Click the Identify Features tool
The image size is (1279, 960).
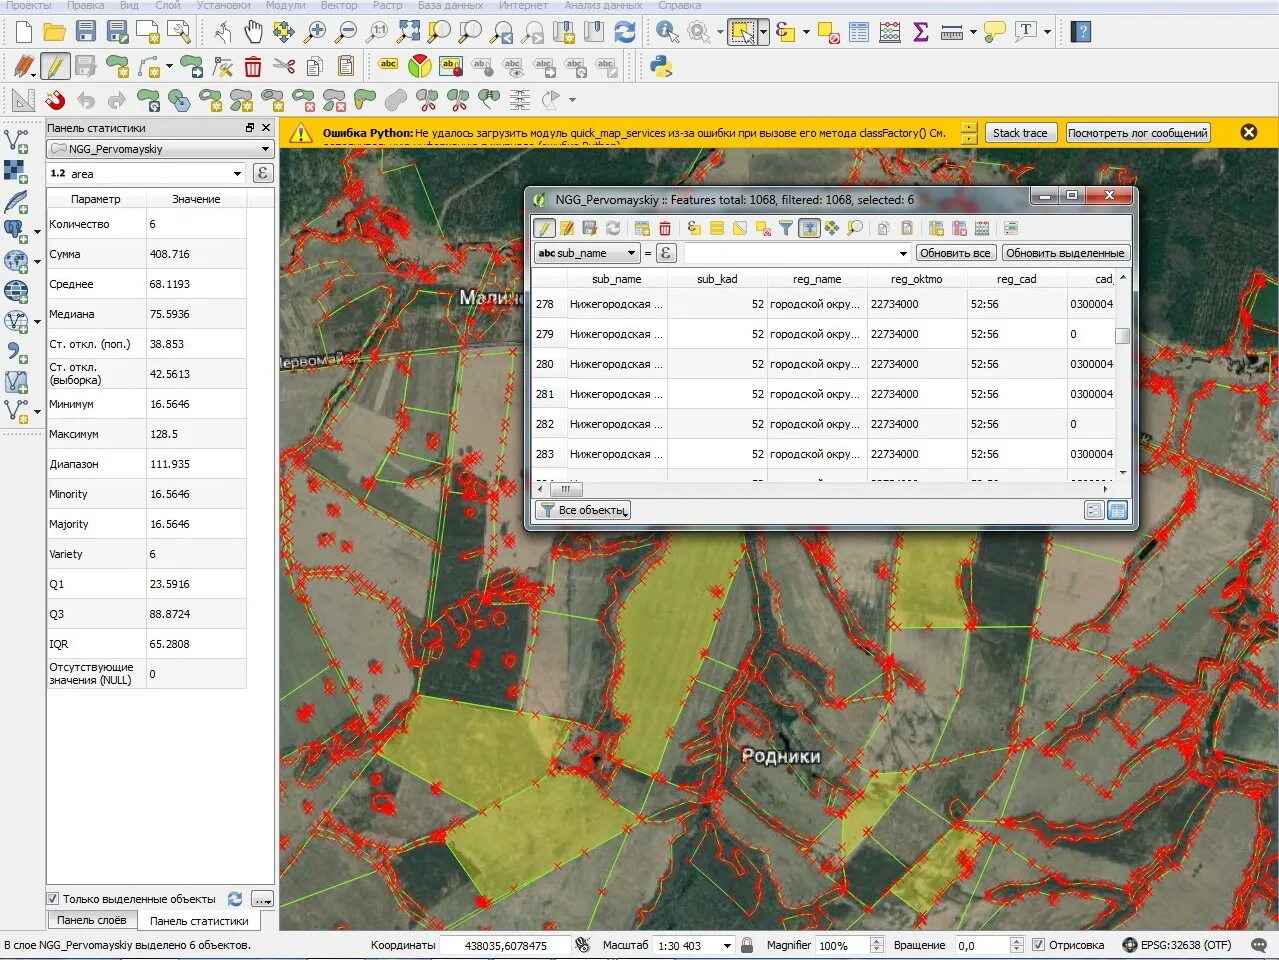tap(666, 32)
